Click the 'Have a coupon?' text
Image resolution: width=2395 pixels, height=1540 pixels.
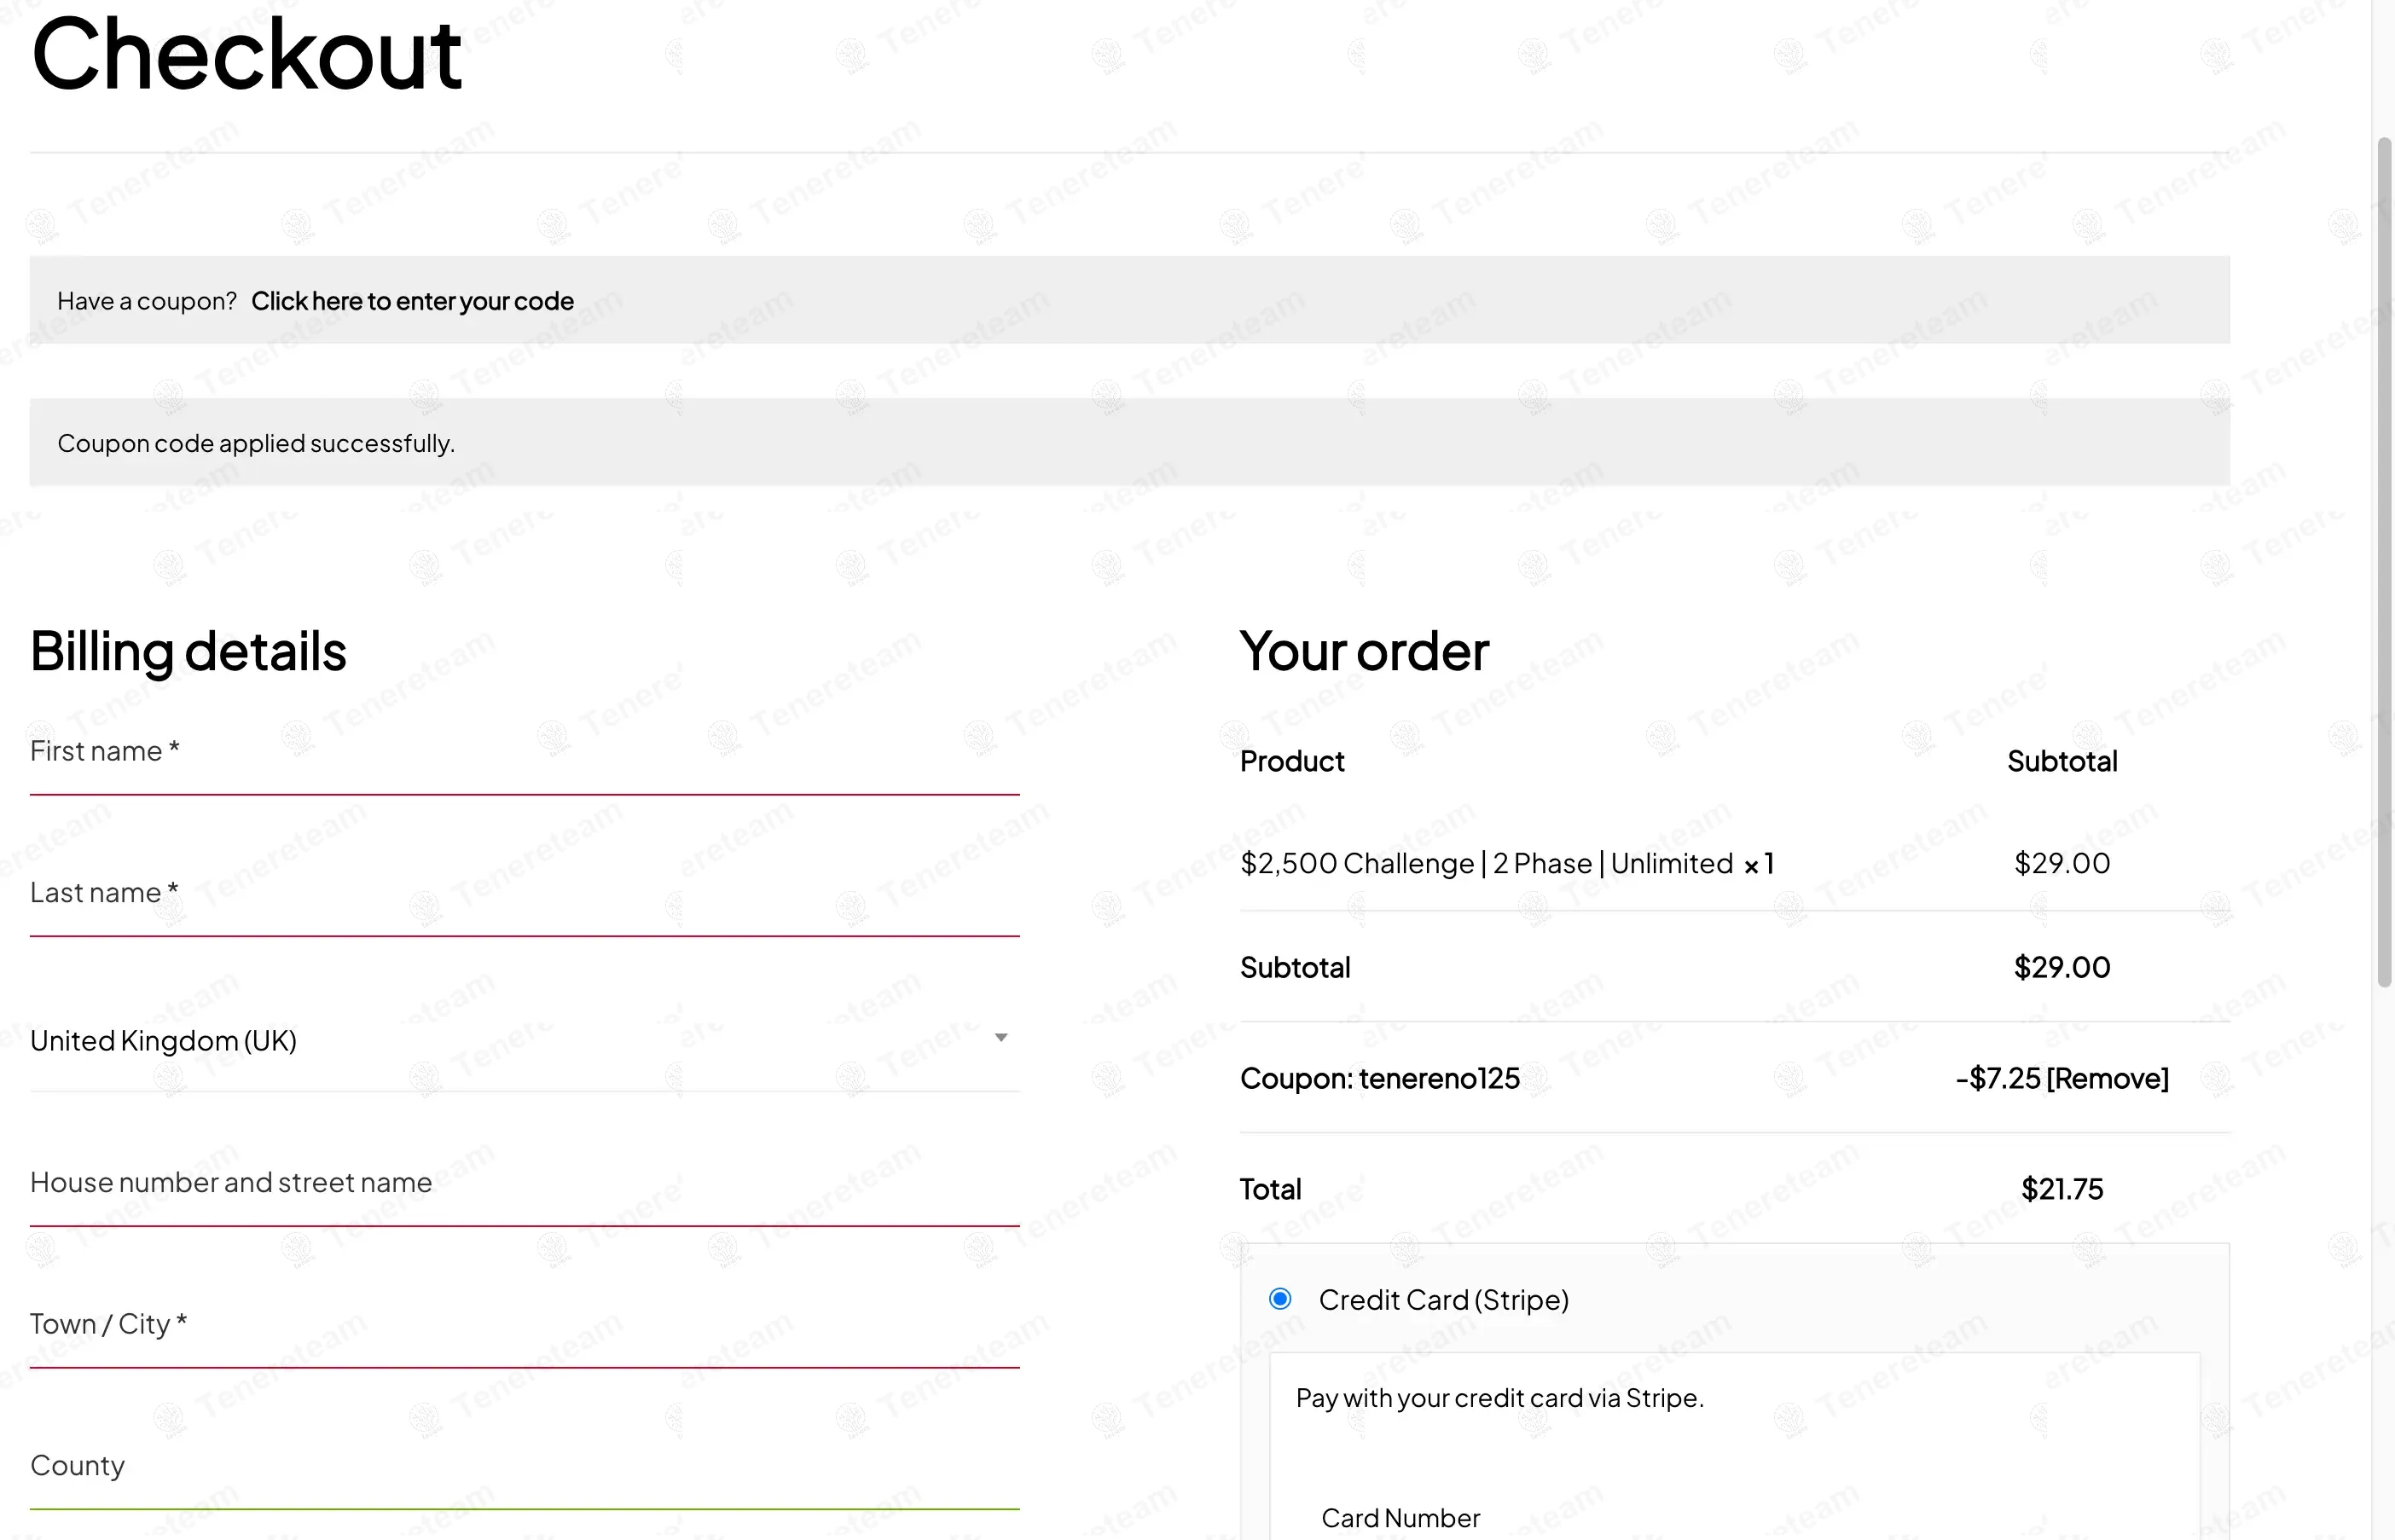(147, 301)
